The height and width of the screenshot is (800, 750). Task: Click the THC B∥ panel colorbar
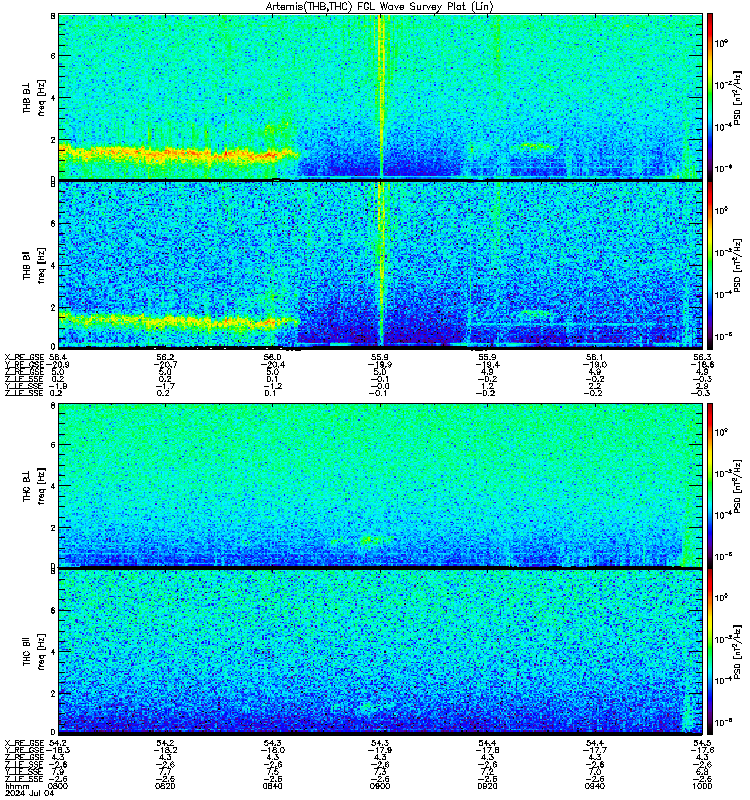tap(710, 652)
